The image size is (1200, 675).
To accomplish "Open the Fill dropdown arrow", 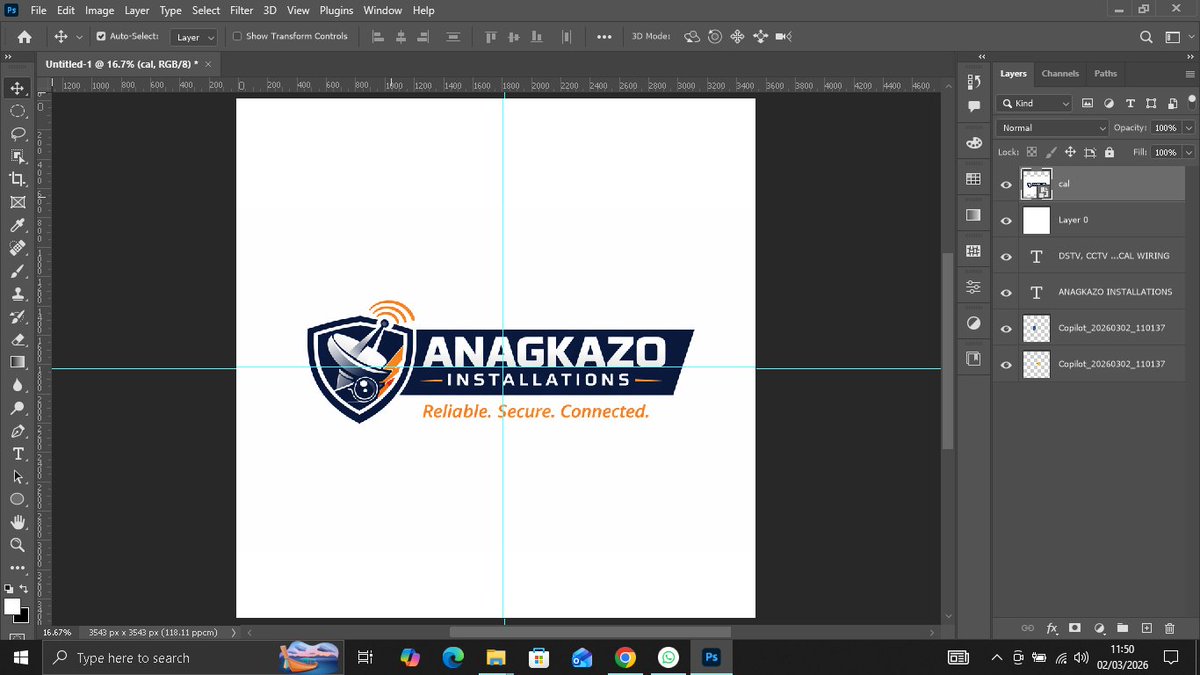I will click(x=1188, y=152).
